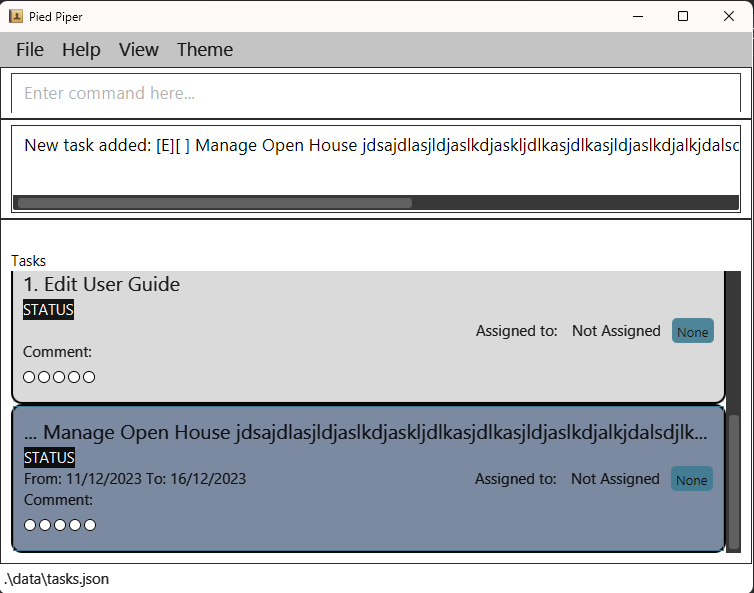Click fifth priority circle of Manage Open House
Image resolution: width=754 pixels, height=593 pixels.
[x=90, y=525]
